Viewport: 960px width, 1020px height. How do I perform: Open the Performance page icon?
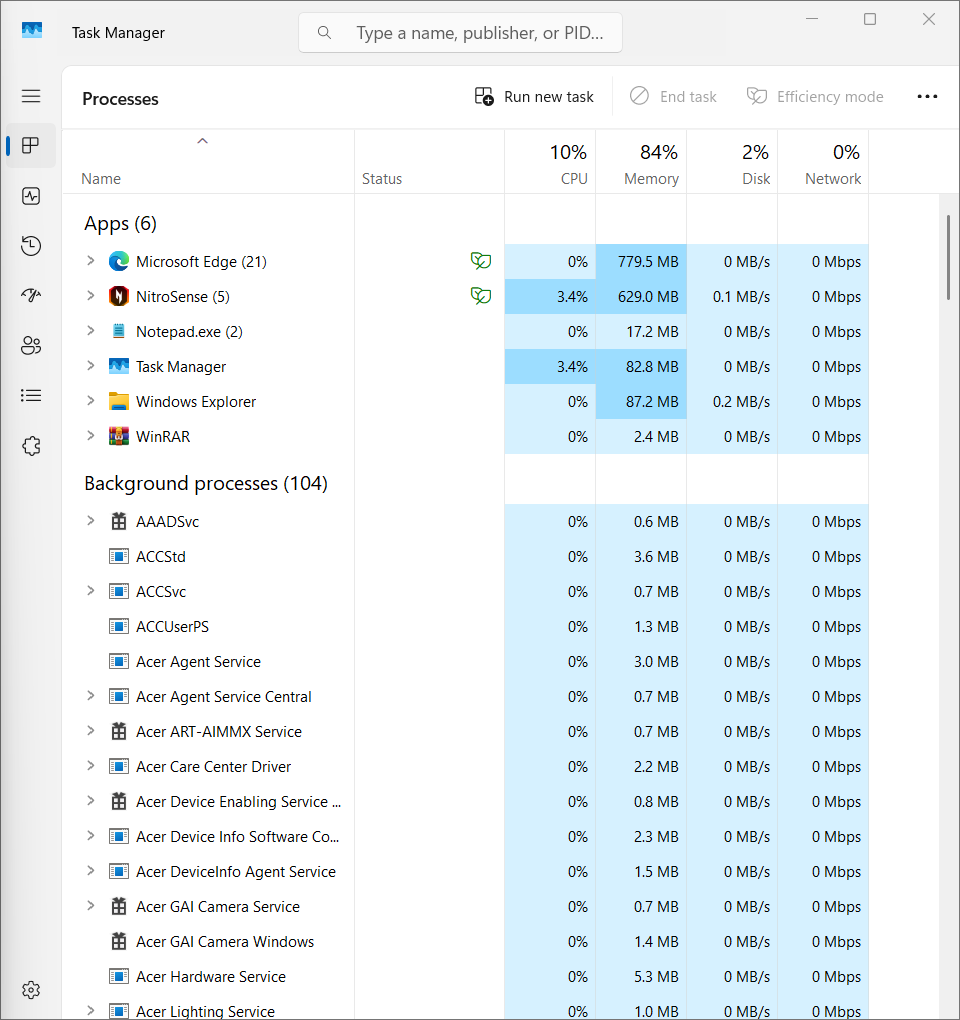(x=31, y=196)
